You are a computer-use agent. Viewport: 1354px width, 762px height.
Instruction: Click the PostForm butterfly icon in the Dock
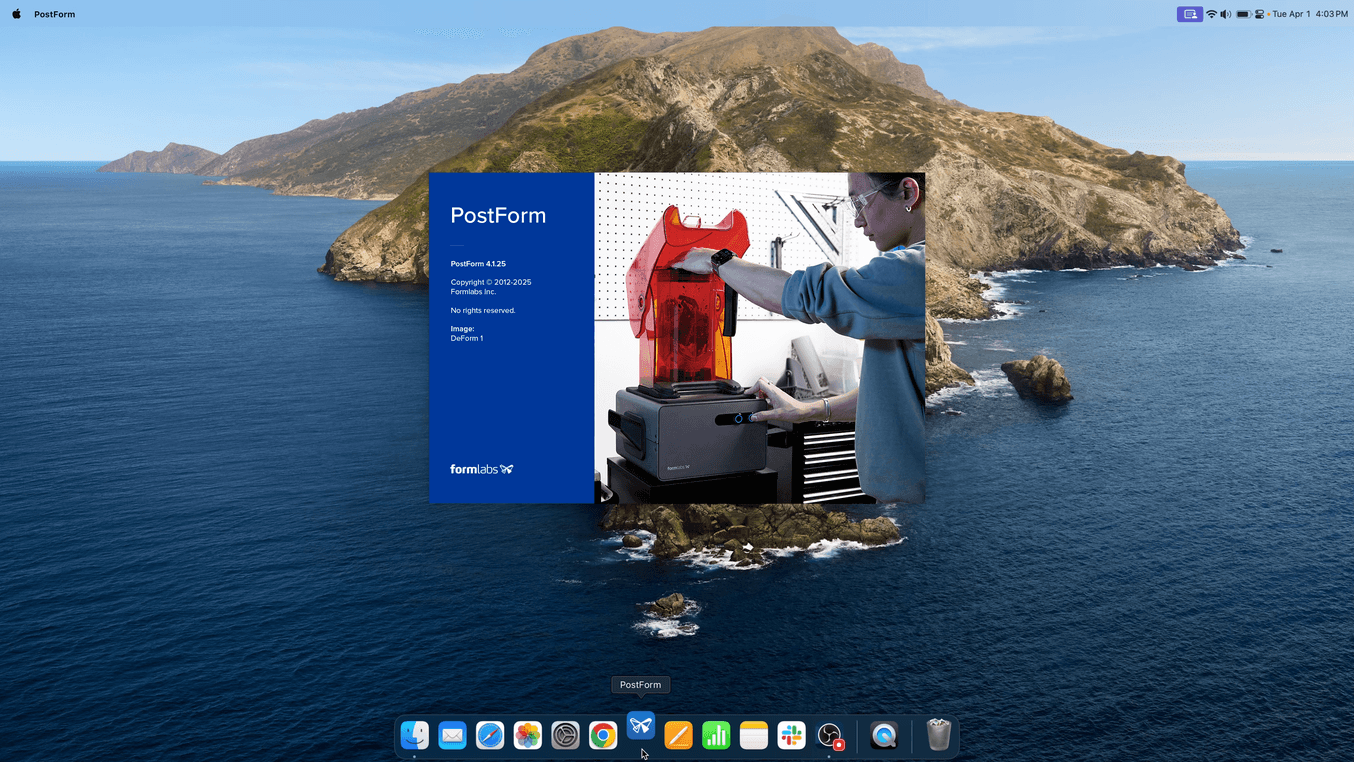[x=641, y=726]
